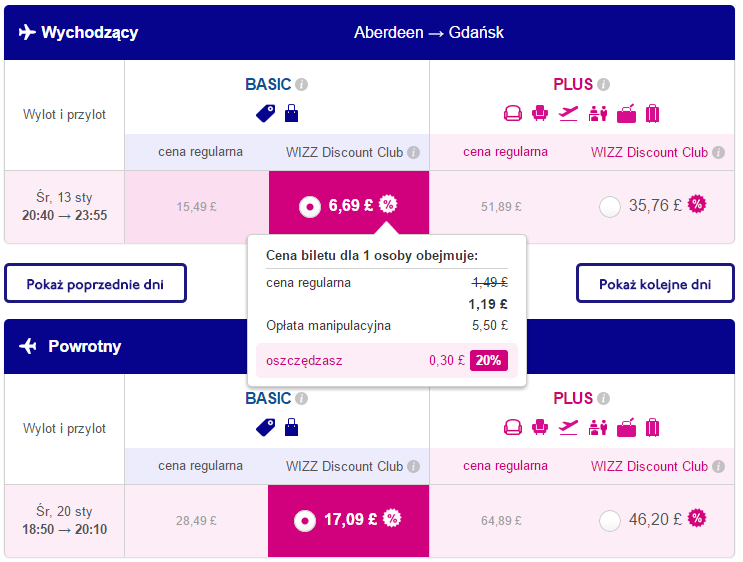Select the outgoing BASIC 6,69 £ fare radio button
The height and width of the screenshot is (562, 743).
click(310, 207)
